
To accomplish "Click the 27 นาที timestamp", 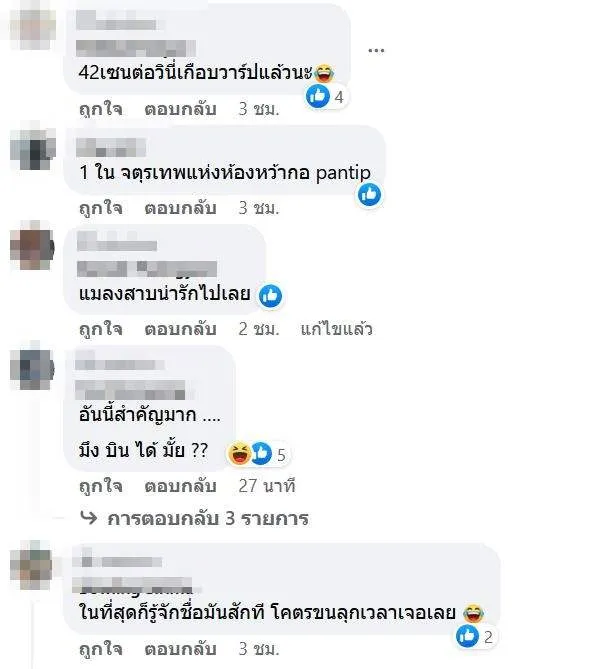I will click(267, 486).
